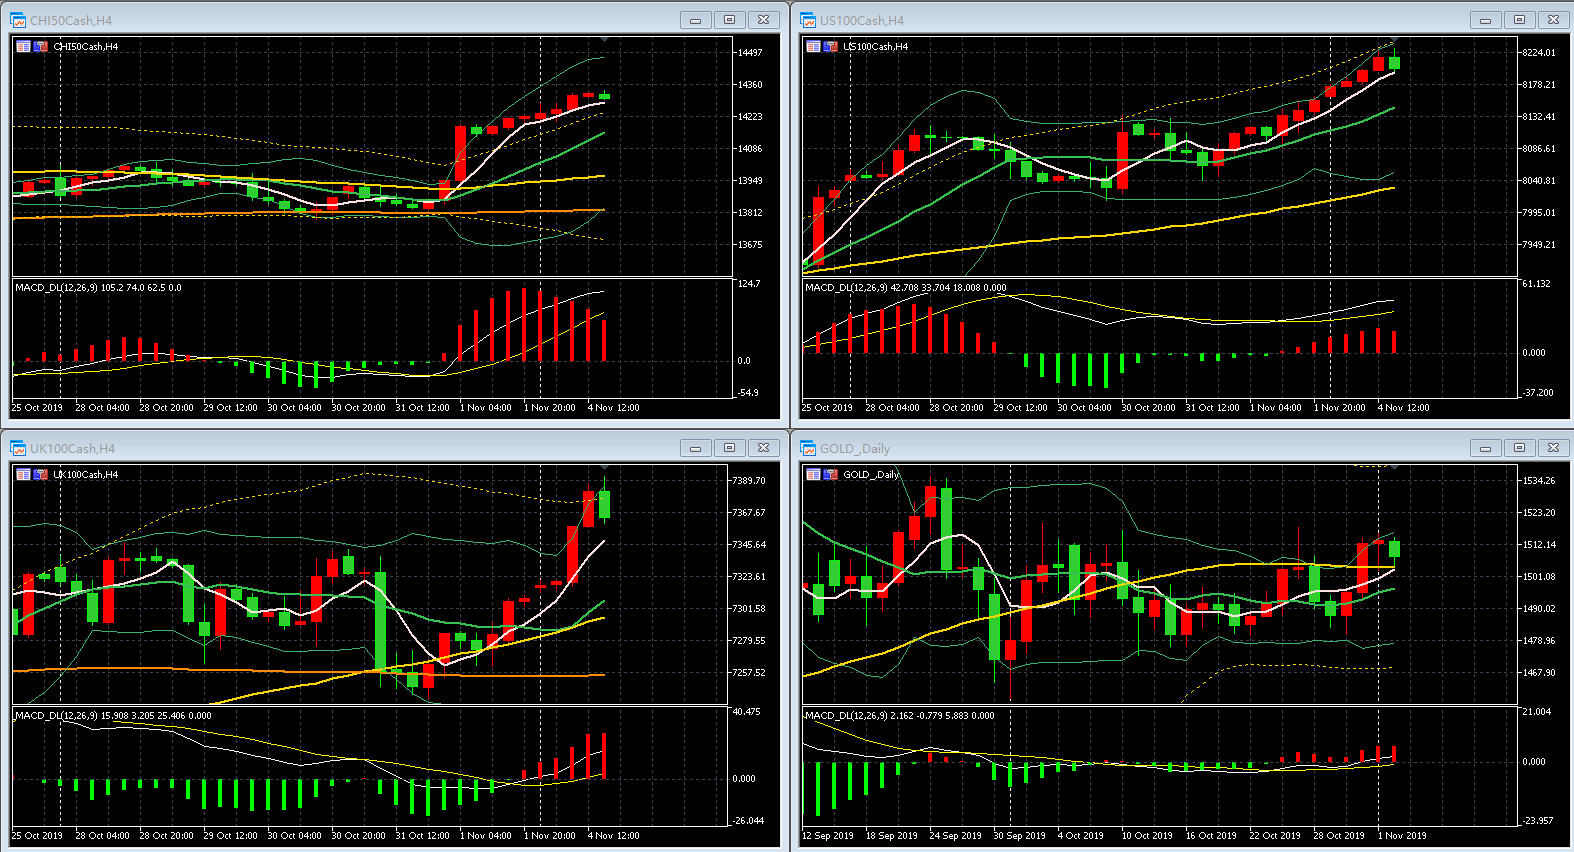This screenshot has height=852, width=1574.
Task: Click price 14497 on CHI50Cash price axis
Action: [750, 52]
